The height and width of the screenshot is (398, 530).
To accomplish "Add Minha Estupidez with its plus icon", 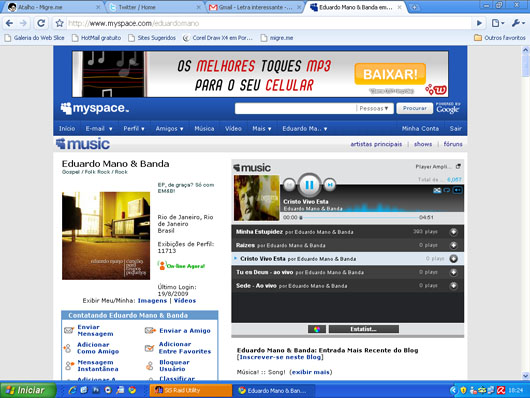I will [454, 232].
